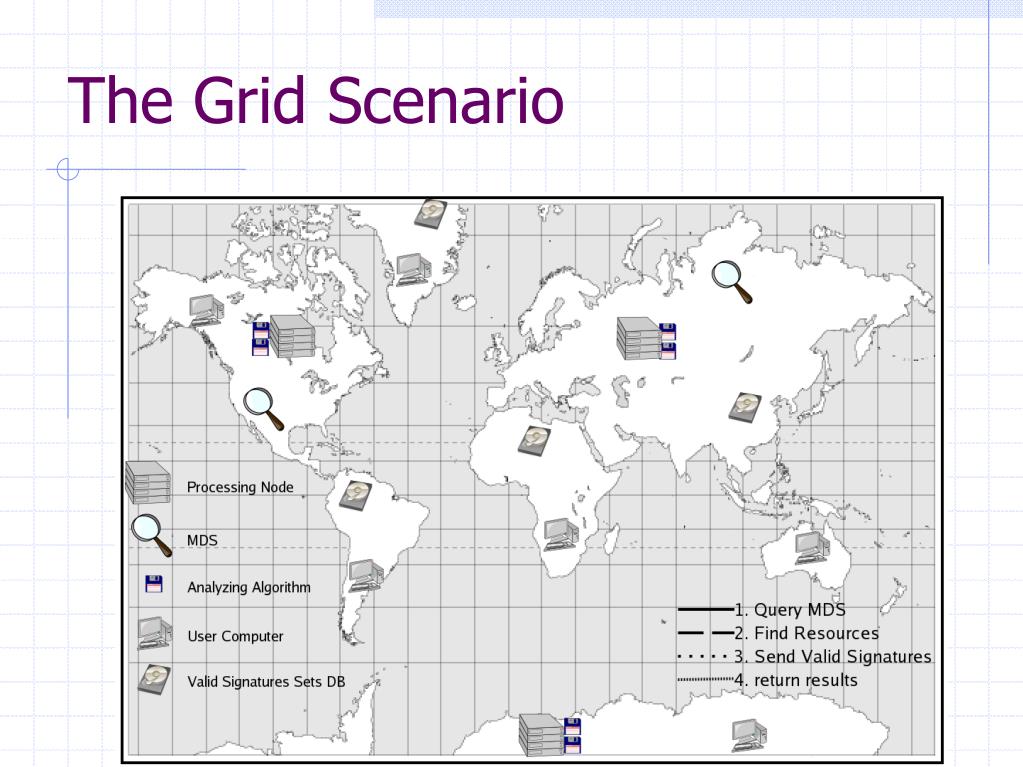Image resolution: width=1023 pixels, height=767 pixels.
Task: Click the MDS magnifying glass over Siberia
Action: (x=731, y=282)
